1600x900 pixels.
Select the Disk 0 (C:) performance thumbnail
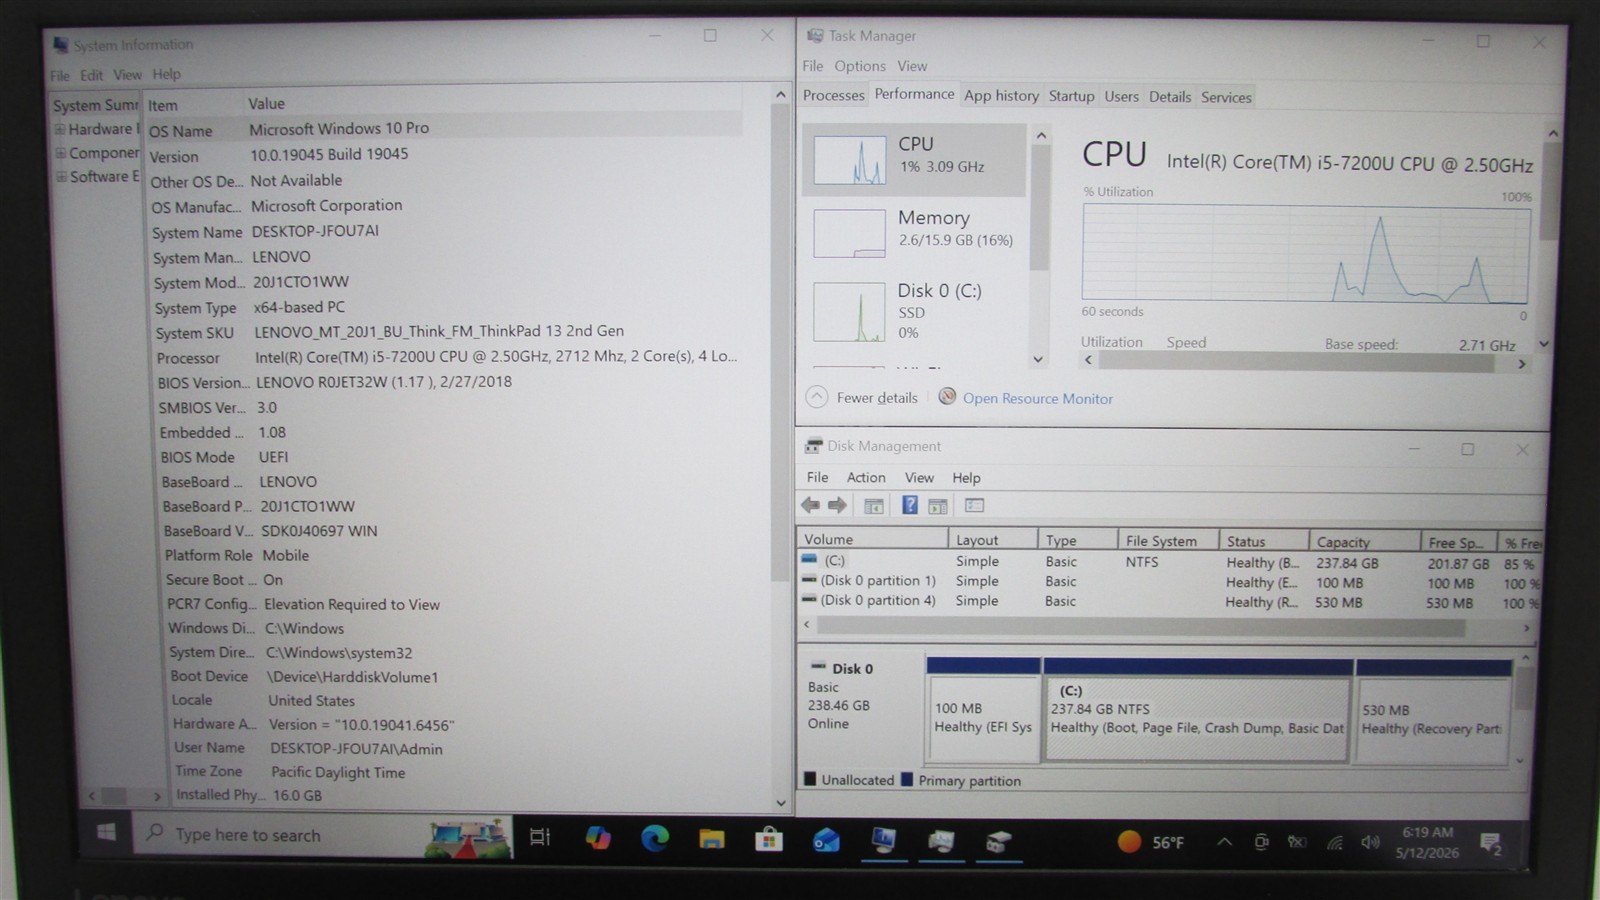849,312
